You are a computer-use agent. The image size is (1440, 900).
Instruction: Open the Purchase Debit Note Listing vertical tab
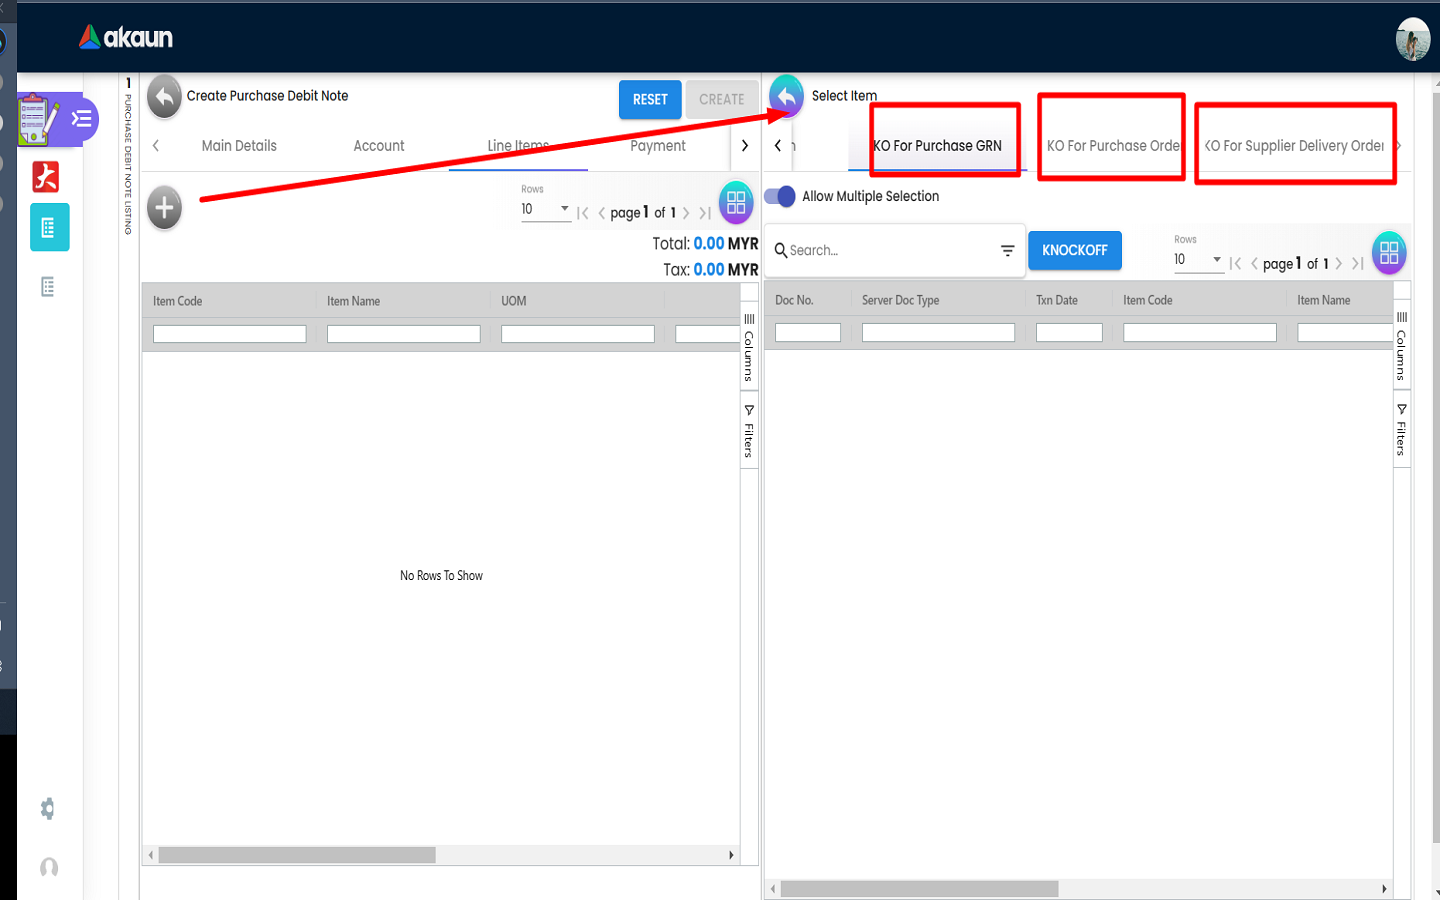(x=128, y=156)
